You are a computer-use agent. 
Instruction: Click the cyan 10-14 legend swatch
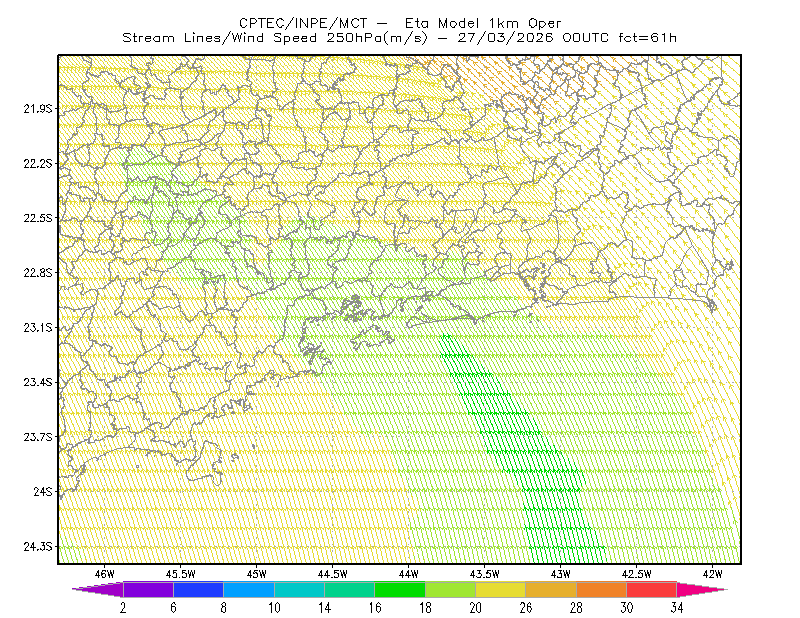coord(299,589)
